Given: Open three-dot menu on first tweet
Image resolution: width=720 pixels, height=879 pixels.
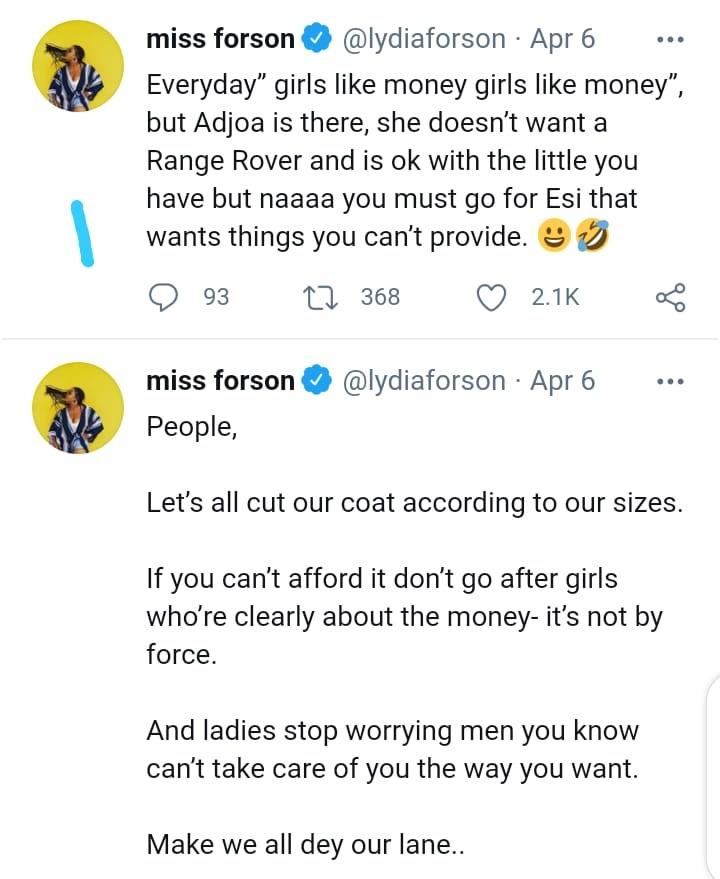Looking at the screenshot, I should (669, 40).
